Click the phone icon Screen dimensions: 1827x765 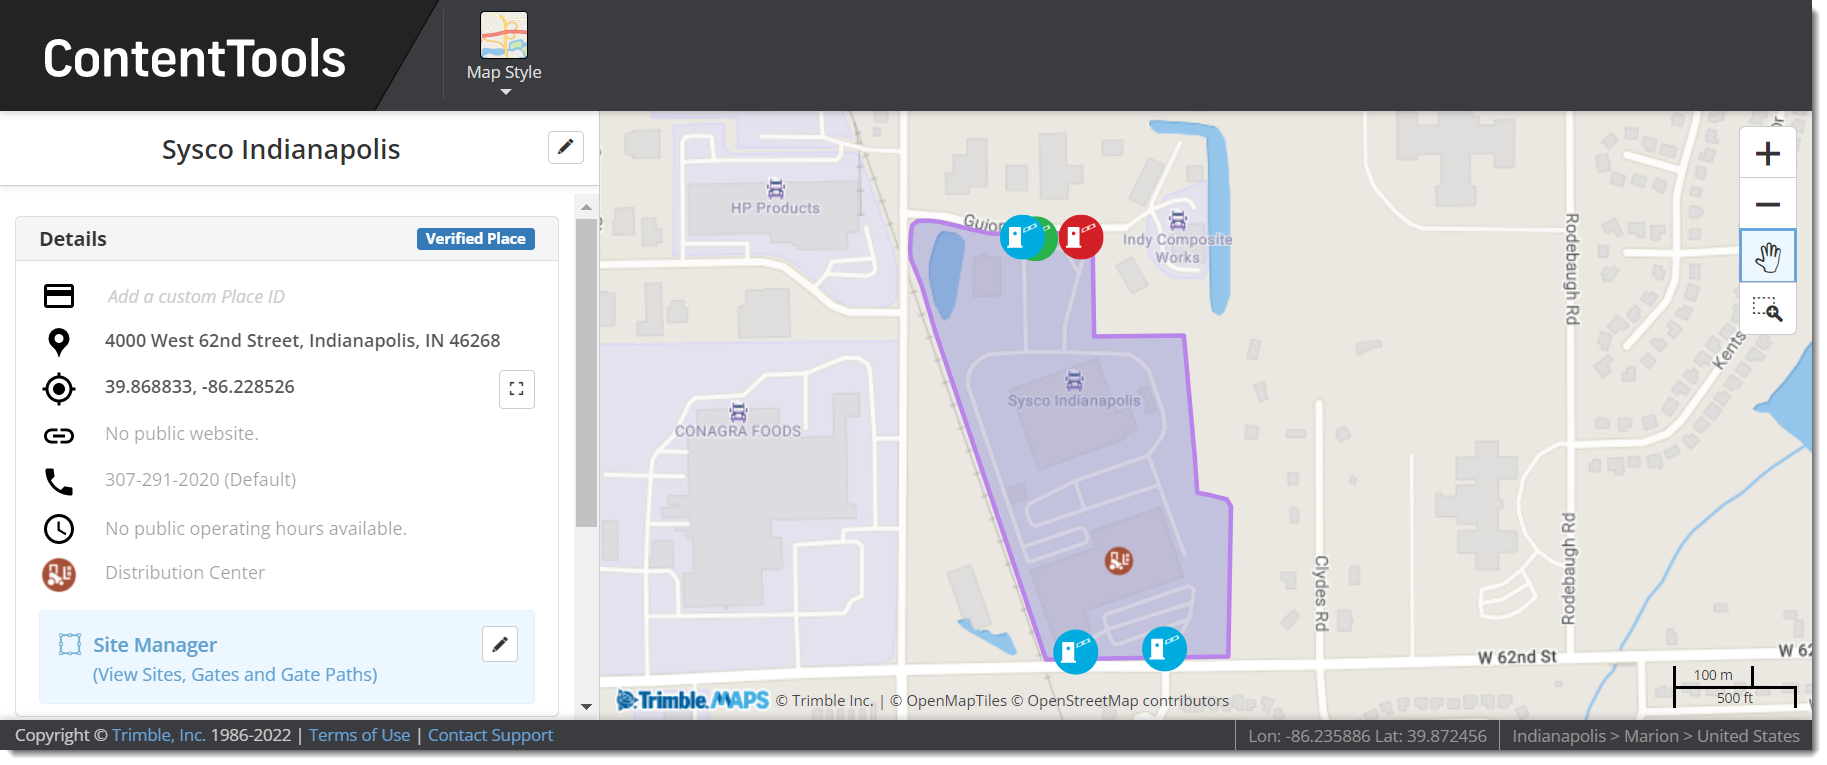(59, 482)
